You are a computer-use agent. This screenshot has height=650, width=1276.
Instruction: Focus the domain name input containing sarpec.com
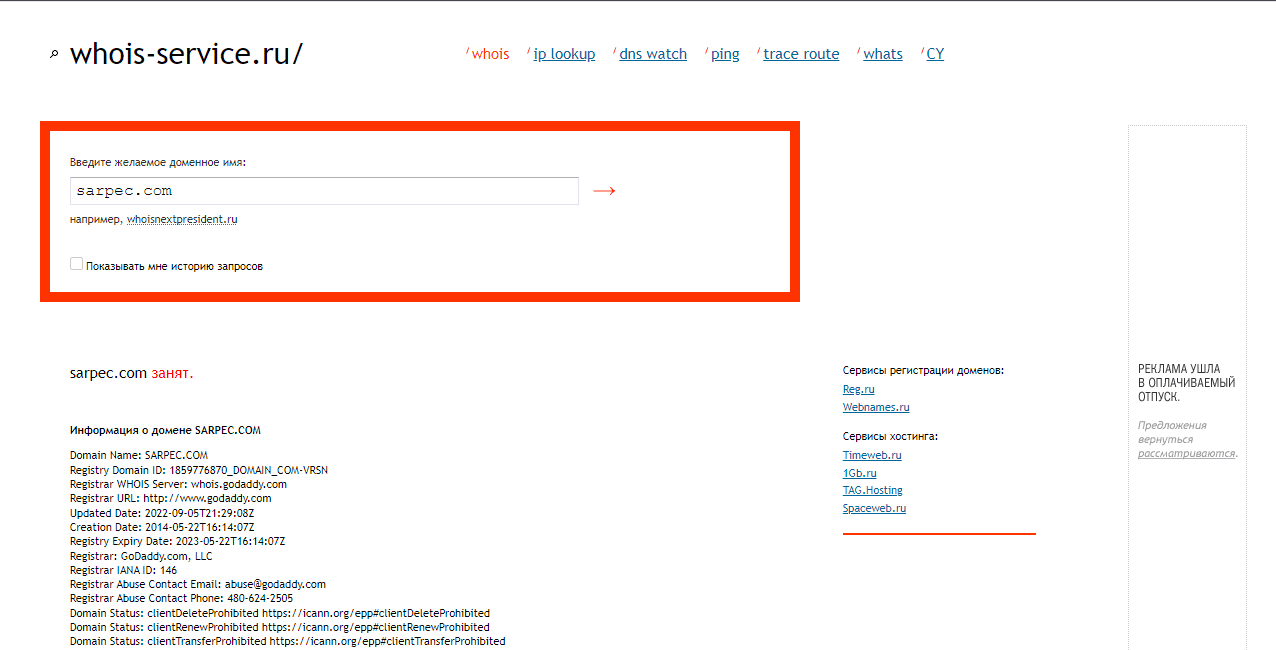(324, 191)
